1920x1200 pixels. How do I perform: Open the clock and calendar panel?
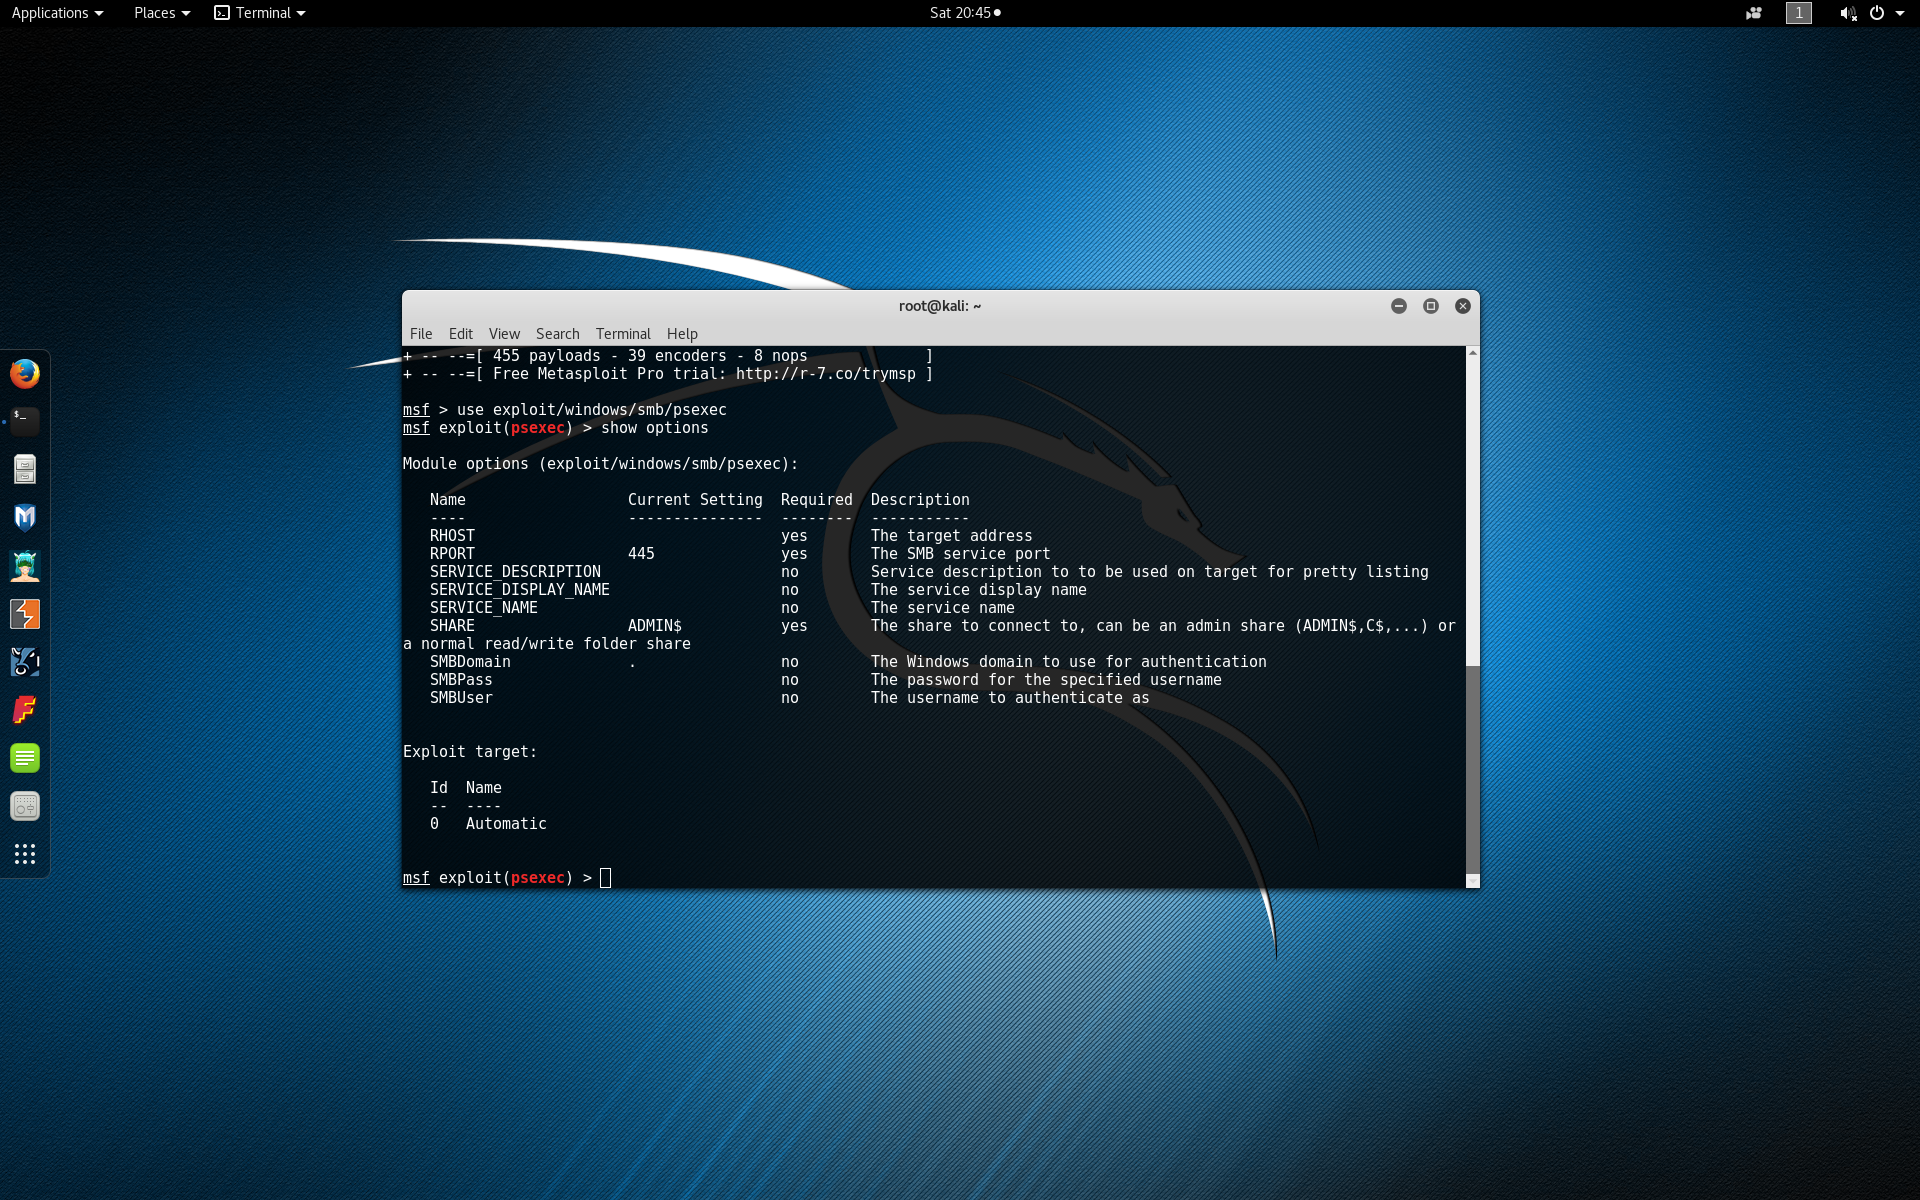(x=965, y=13)
